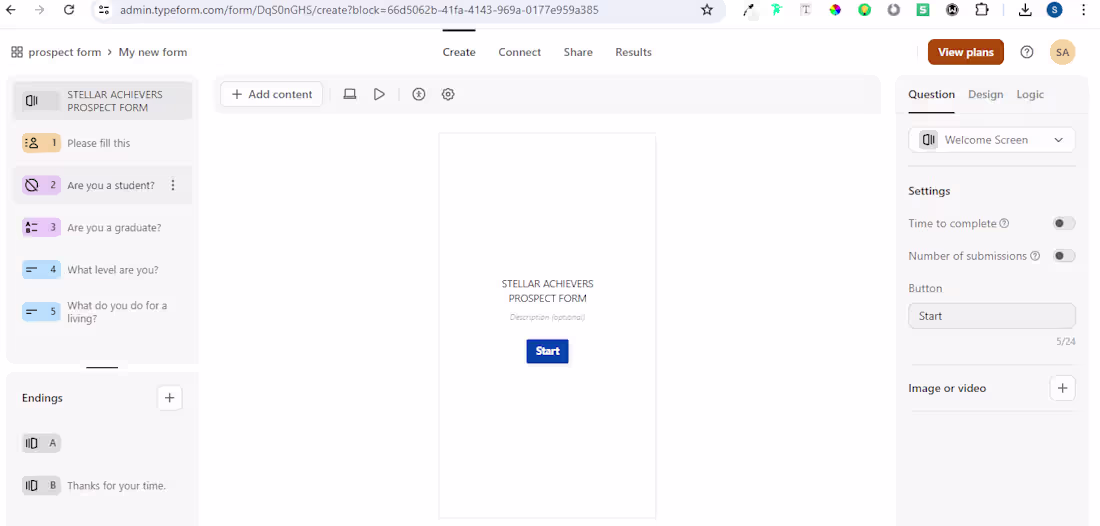
Task: Open the device preview laptop icon
Action: click(x=350, y=94)
